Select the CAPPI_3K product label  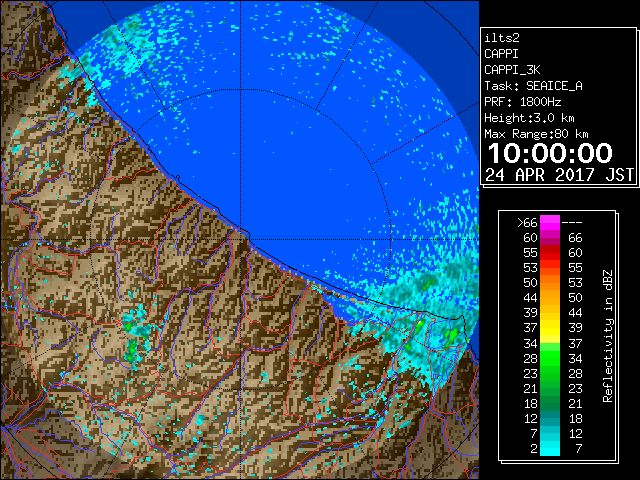pos(512,70)
